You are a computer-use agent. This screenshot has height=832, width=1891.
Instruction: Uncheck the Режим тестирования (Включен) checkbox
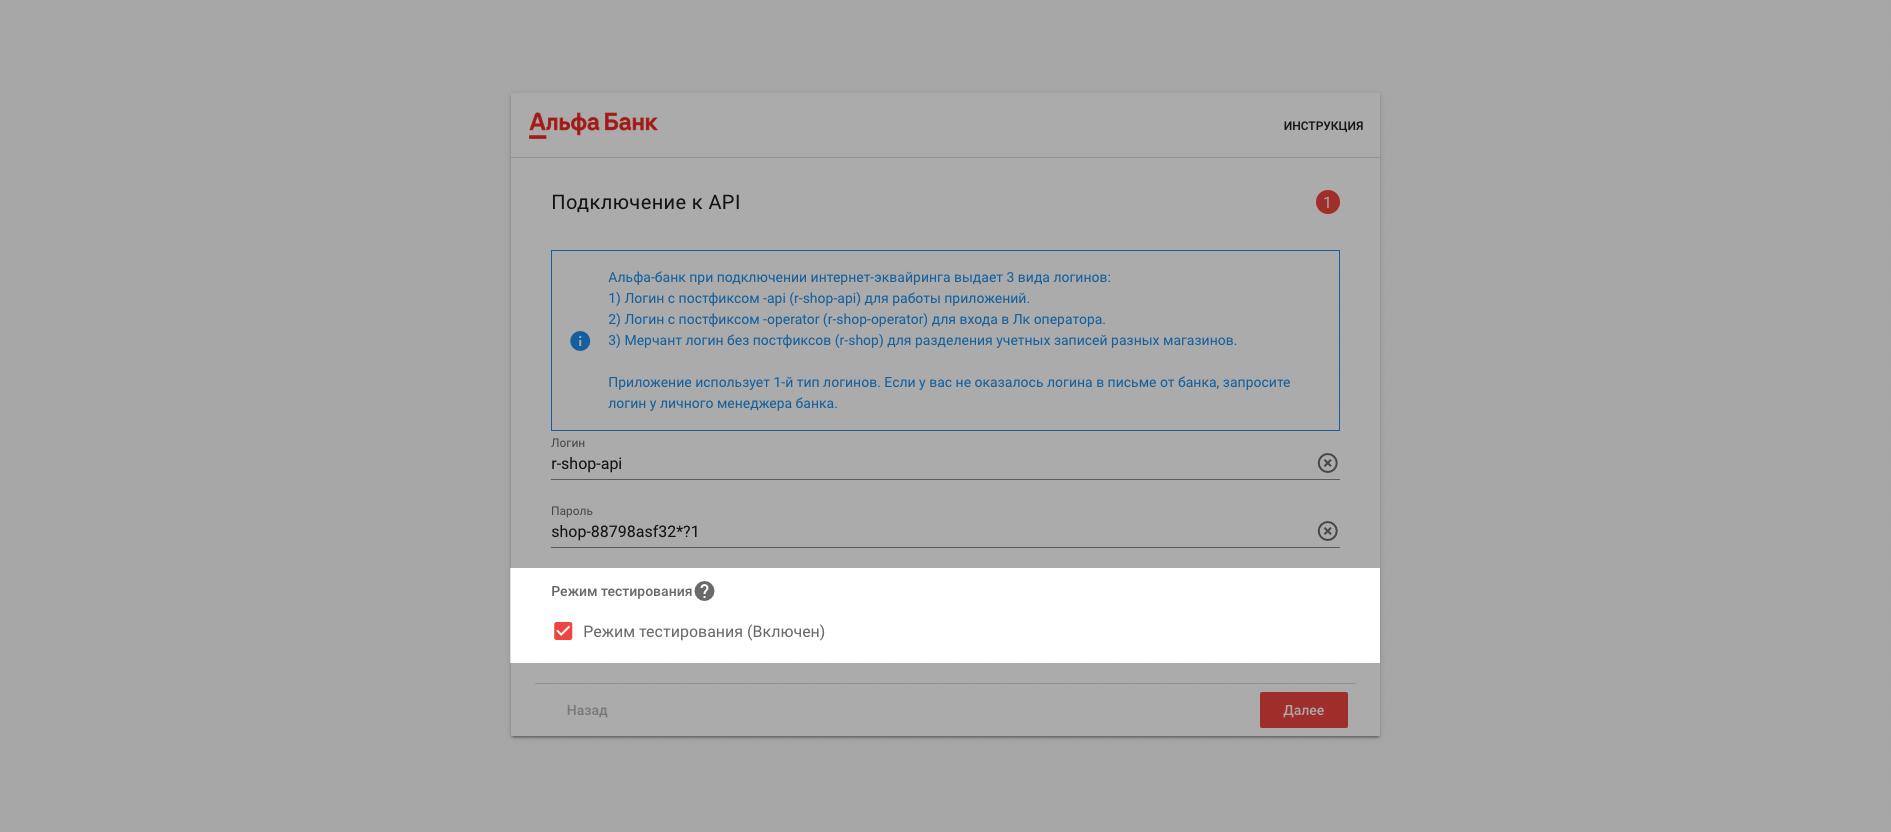[563, 631]
